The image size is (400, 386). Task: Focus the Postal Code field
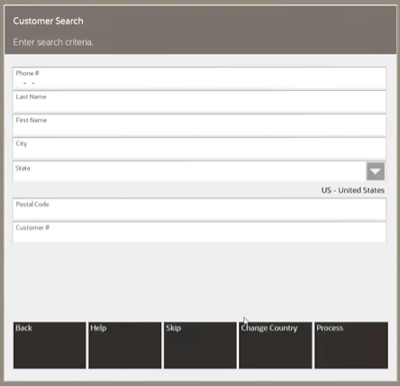click(199, 209)
